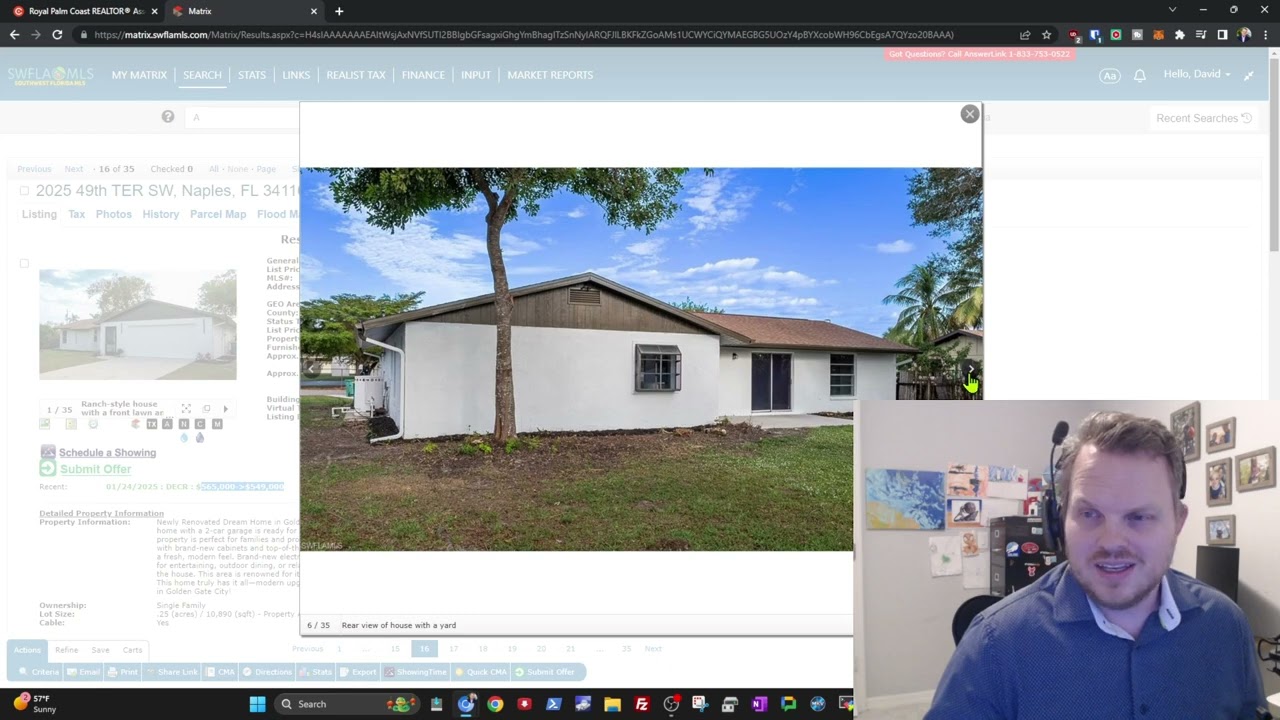Click the help question mark icon
Viewport: 1280px width, 720px height.
click(168, 117)
